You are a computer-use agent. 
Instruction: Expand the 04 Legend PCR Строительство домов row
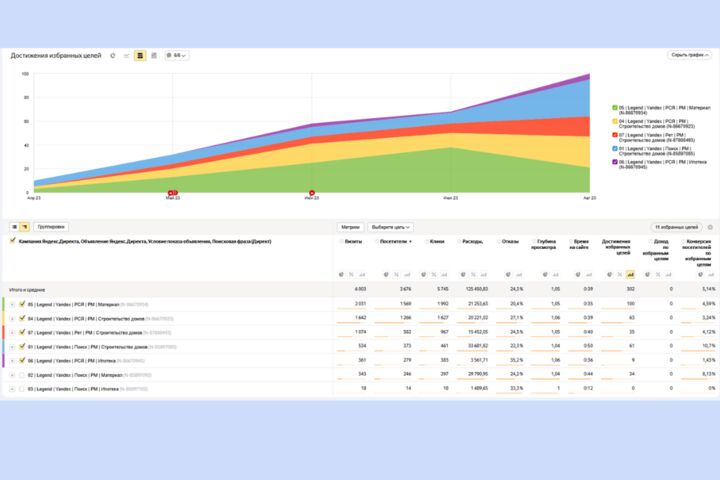[12, 318]
